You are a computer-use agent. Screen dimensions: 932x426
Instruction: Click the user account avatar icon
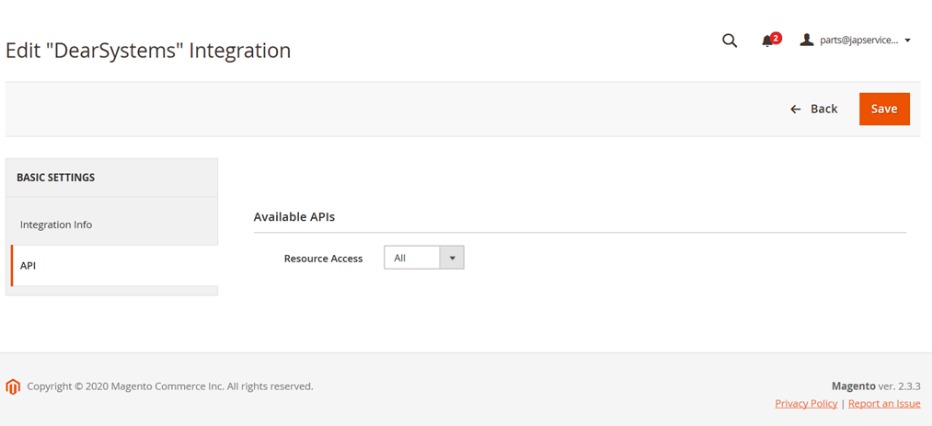tap(806, 41)
